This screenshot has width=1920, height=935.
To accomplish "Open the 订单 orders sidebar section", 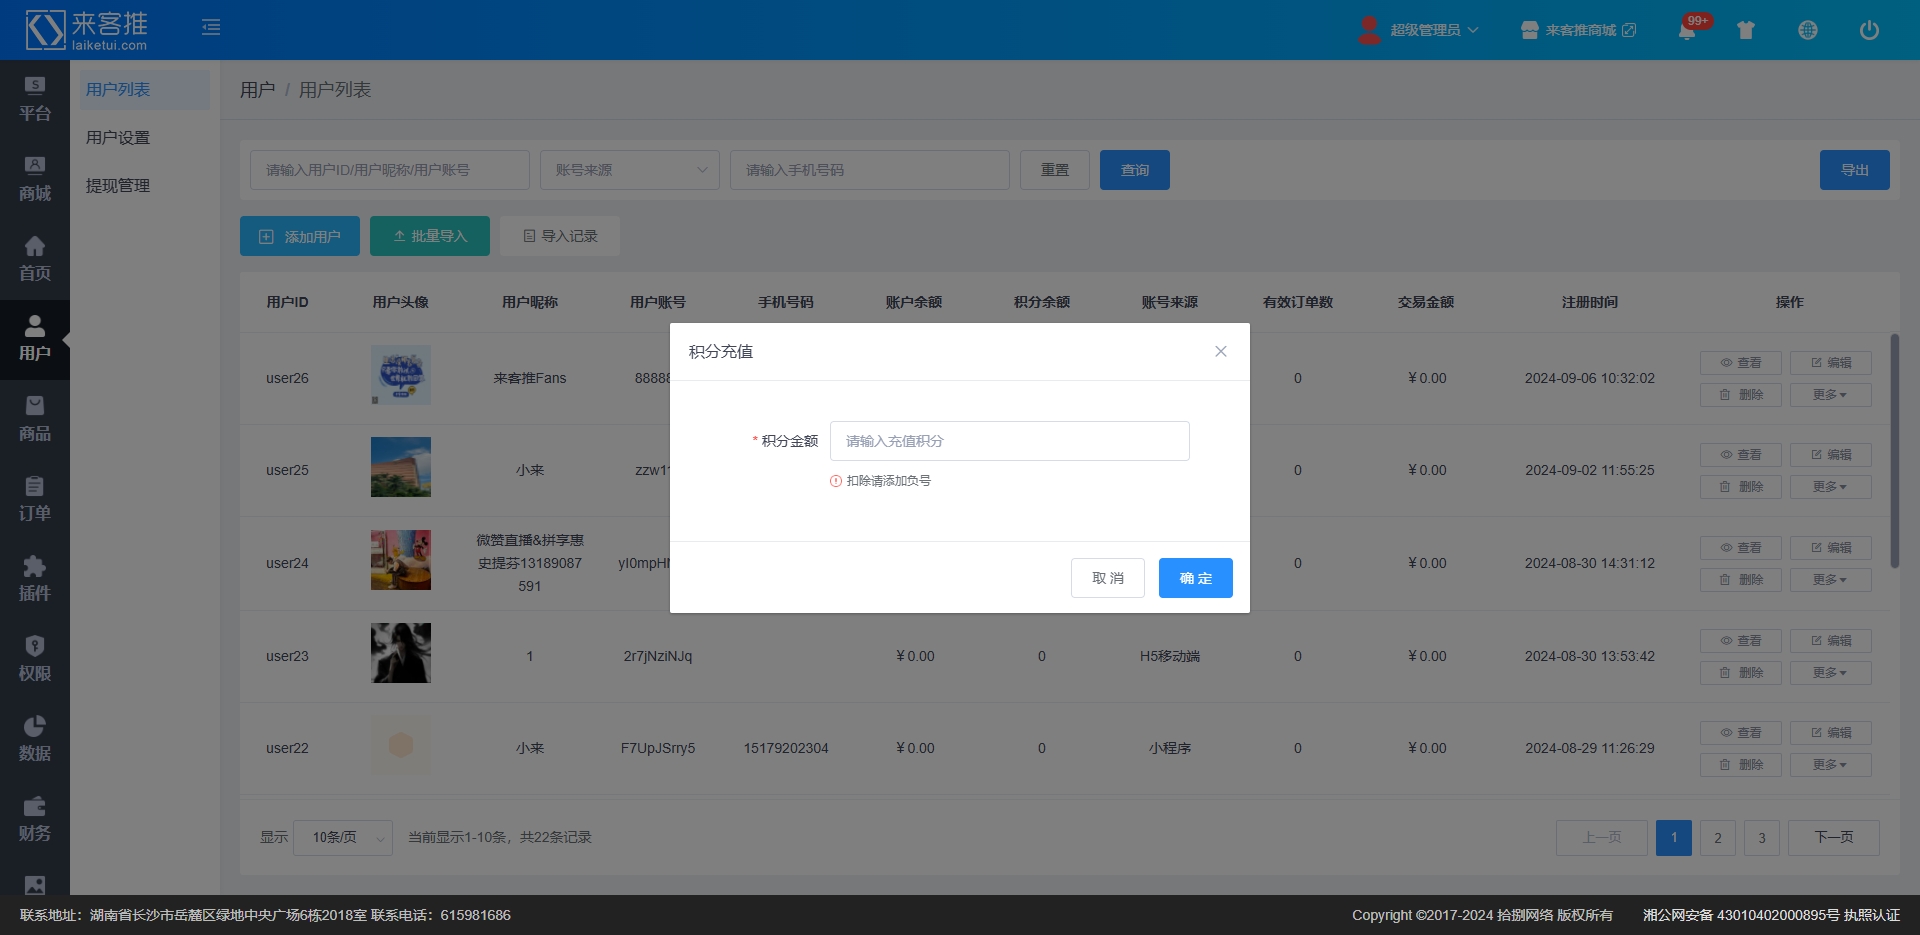I will pos(35,499).
